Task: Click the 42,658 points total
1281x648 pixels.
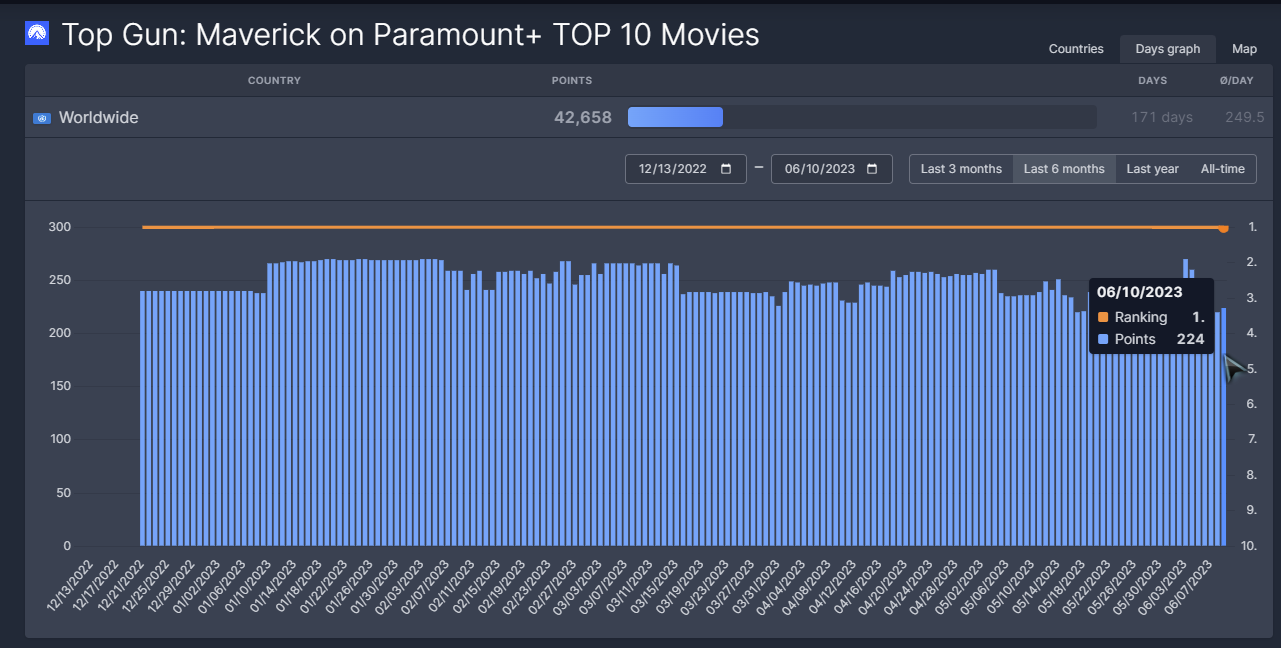Action: 583,118
